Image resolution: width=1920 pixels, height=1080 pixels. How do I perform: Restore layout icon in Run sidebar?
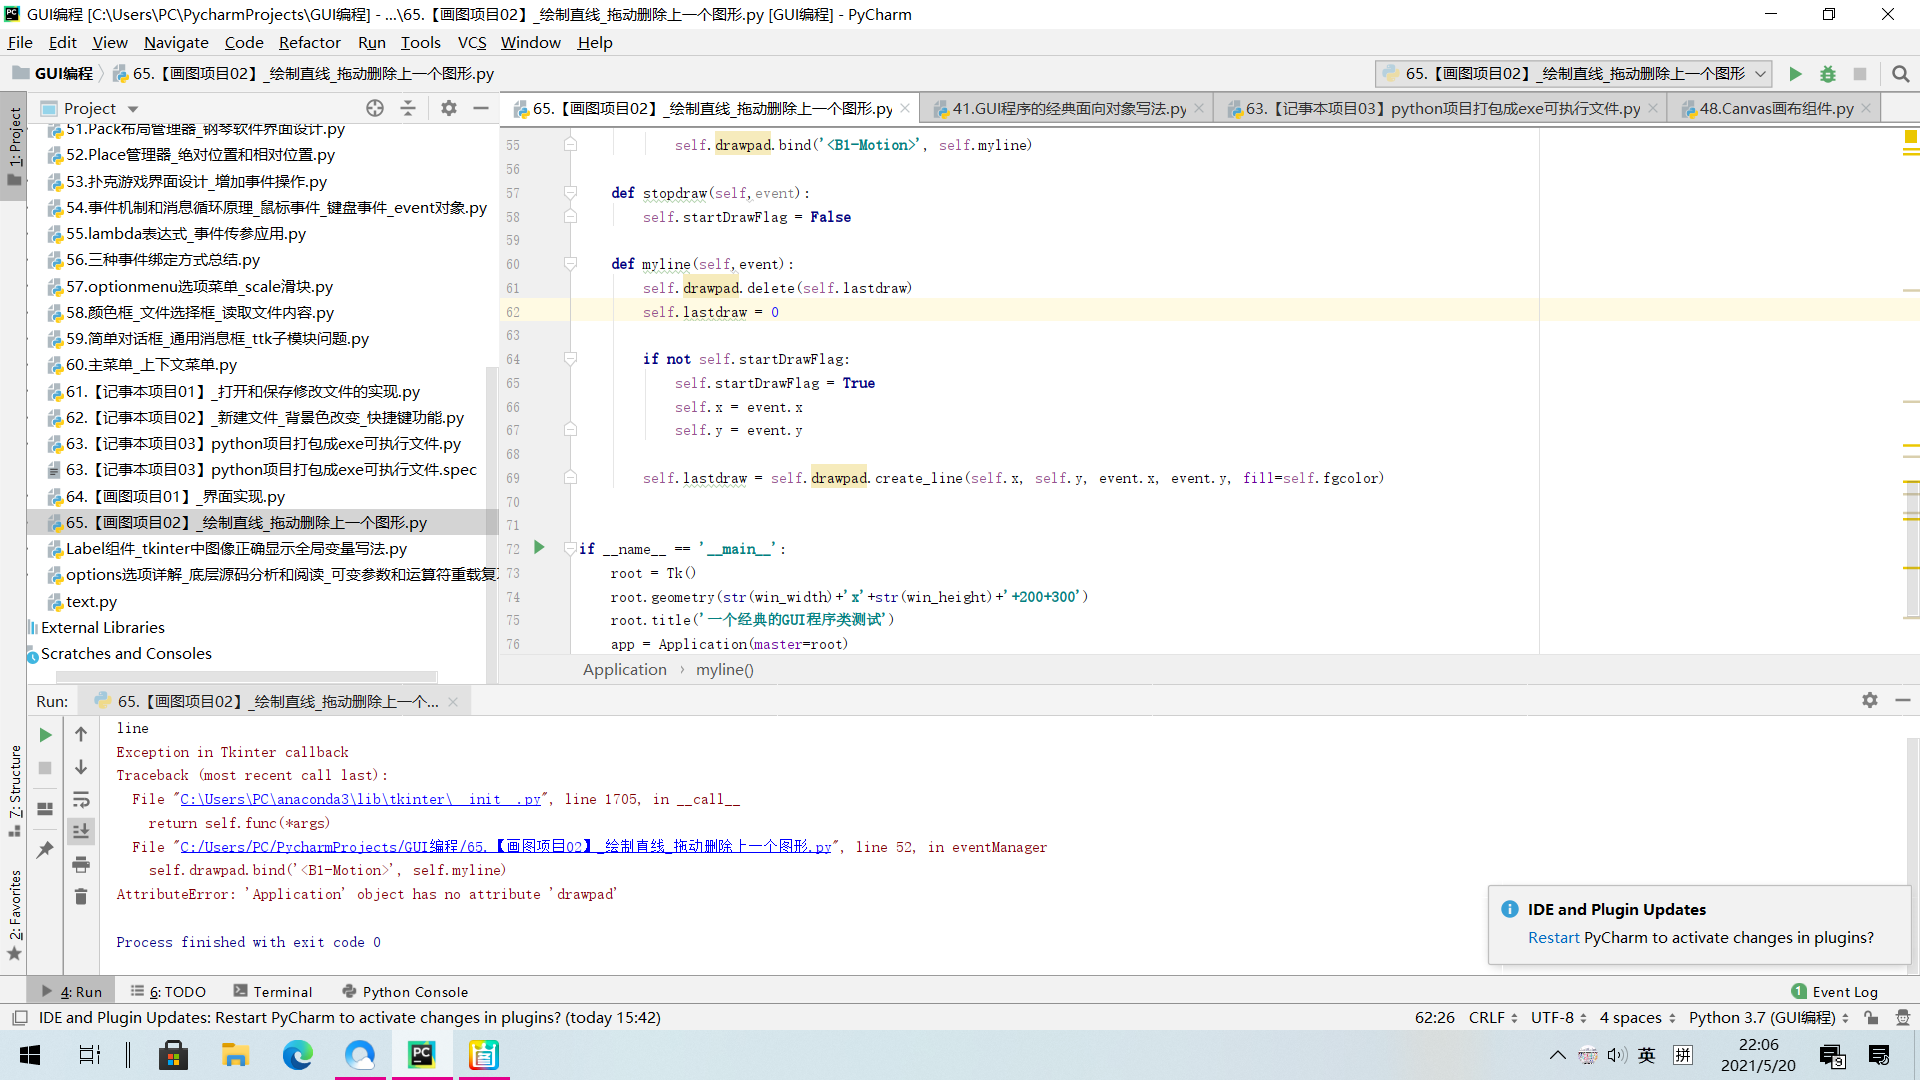(x=45, y=809)
